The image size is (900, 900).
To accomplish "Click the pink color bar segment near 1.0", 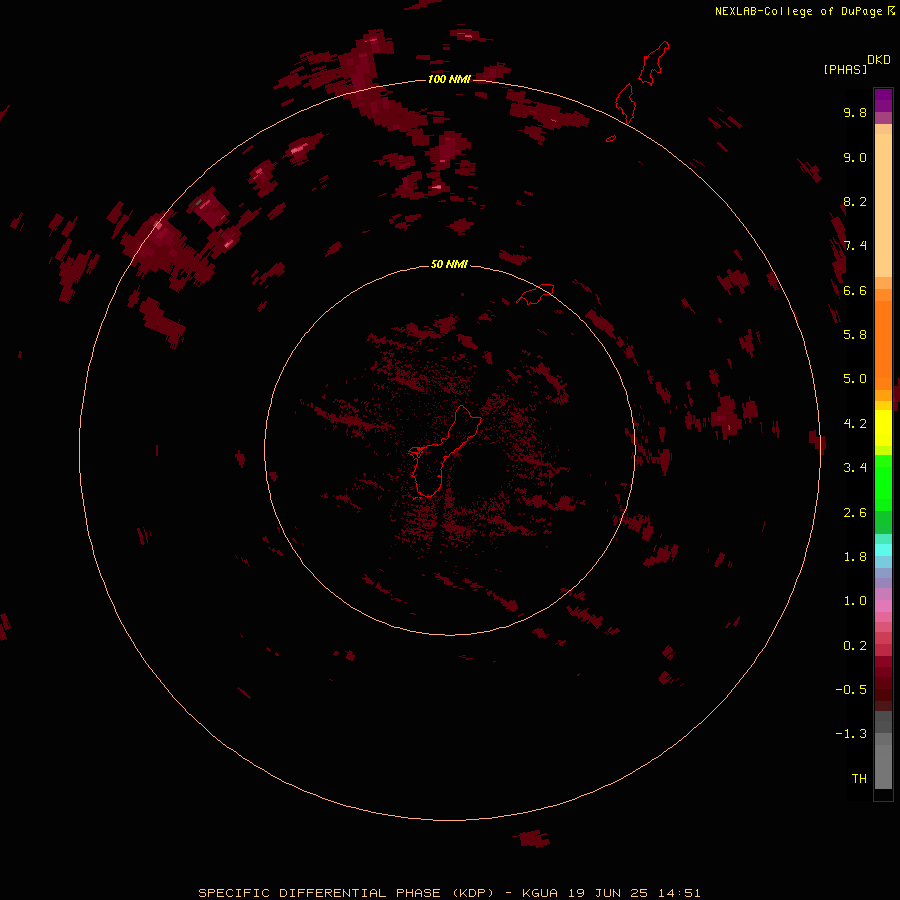I will point(883,606).
